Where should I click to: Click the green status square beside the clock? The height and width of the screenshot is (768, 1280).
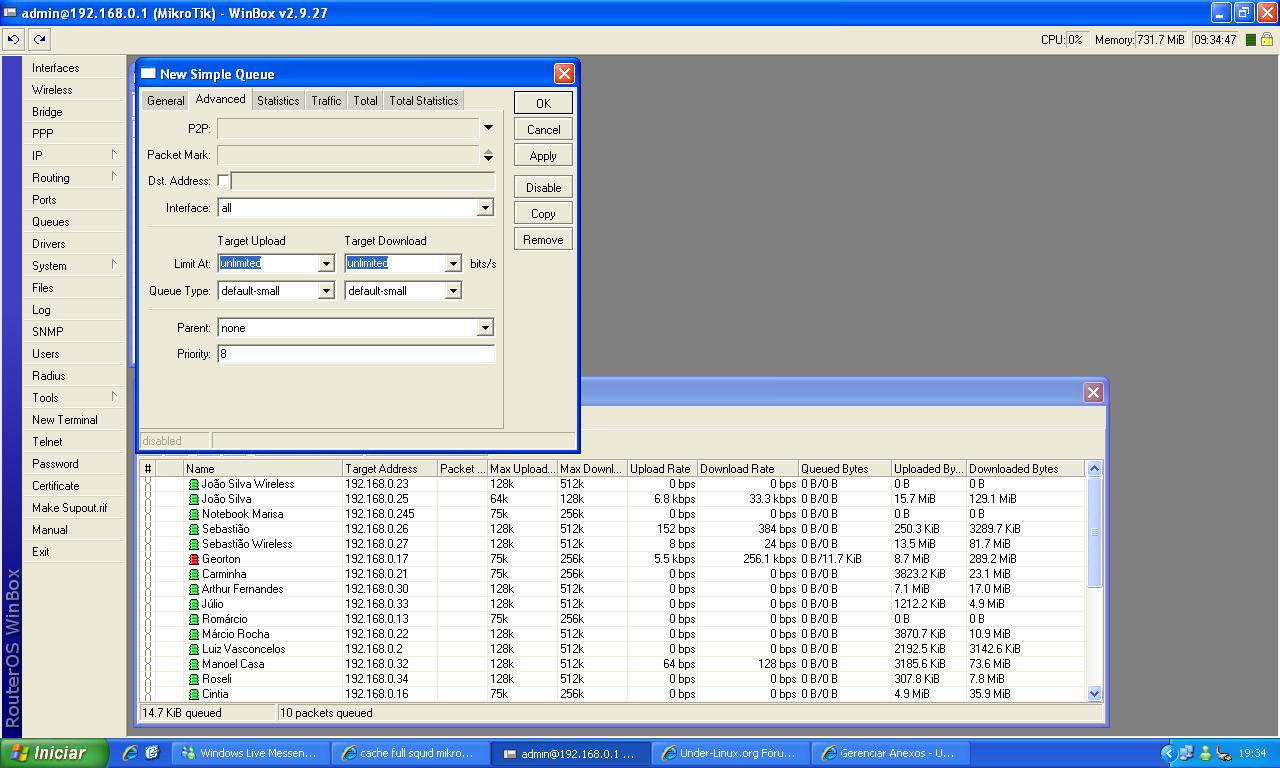click(1250, 40)
